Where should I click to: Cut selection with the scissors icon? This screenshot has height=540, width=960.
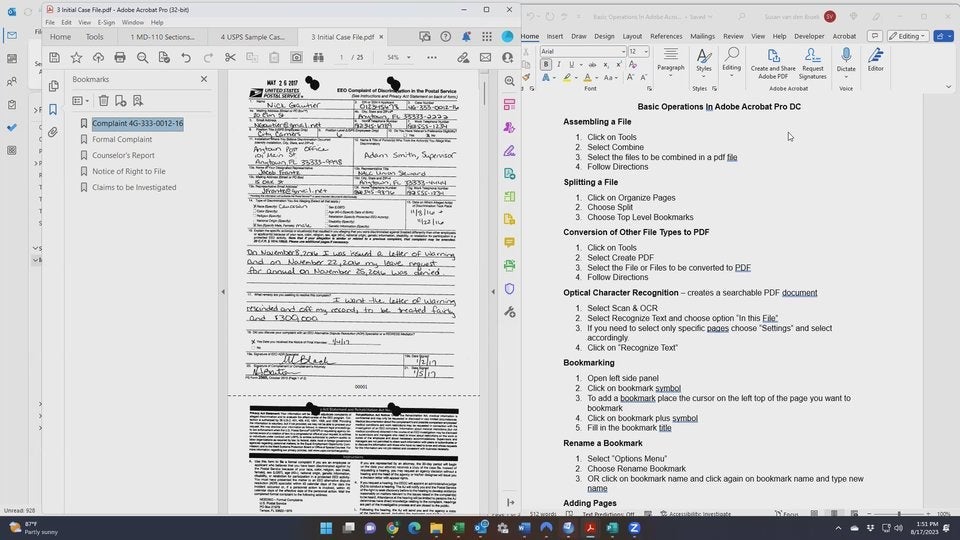click(x=230, y=58)
